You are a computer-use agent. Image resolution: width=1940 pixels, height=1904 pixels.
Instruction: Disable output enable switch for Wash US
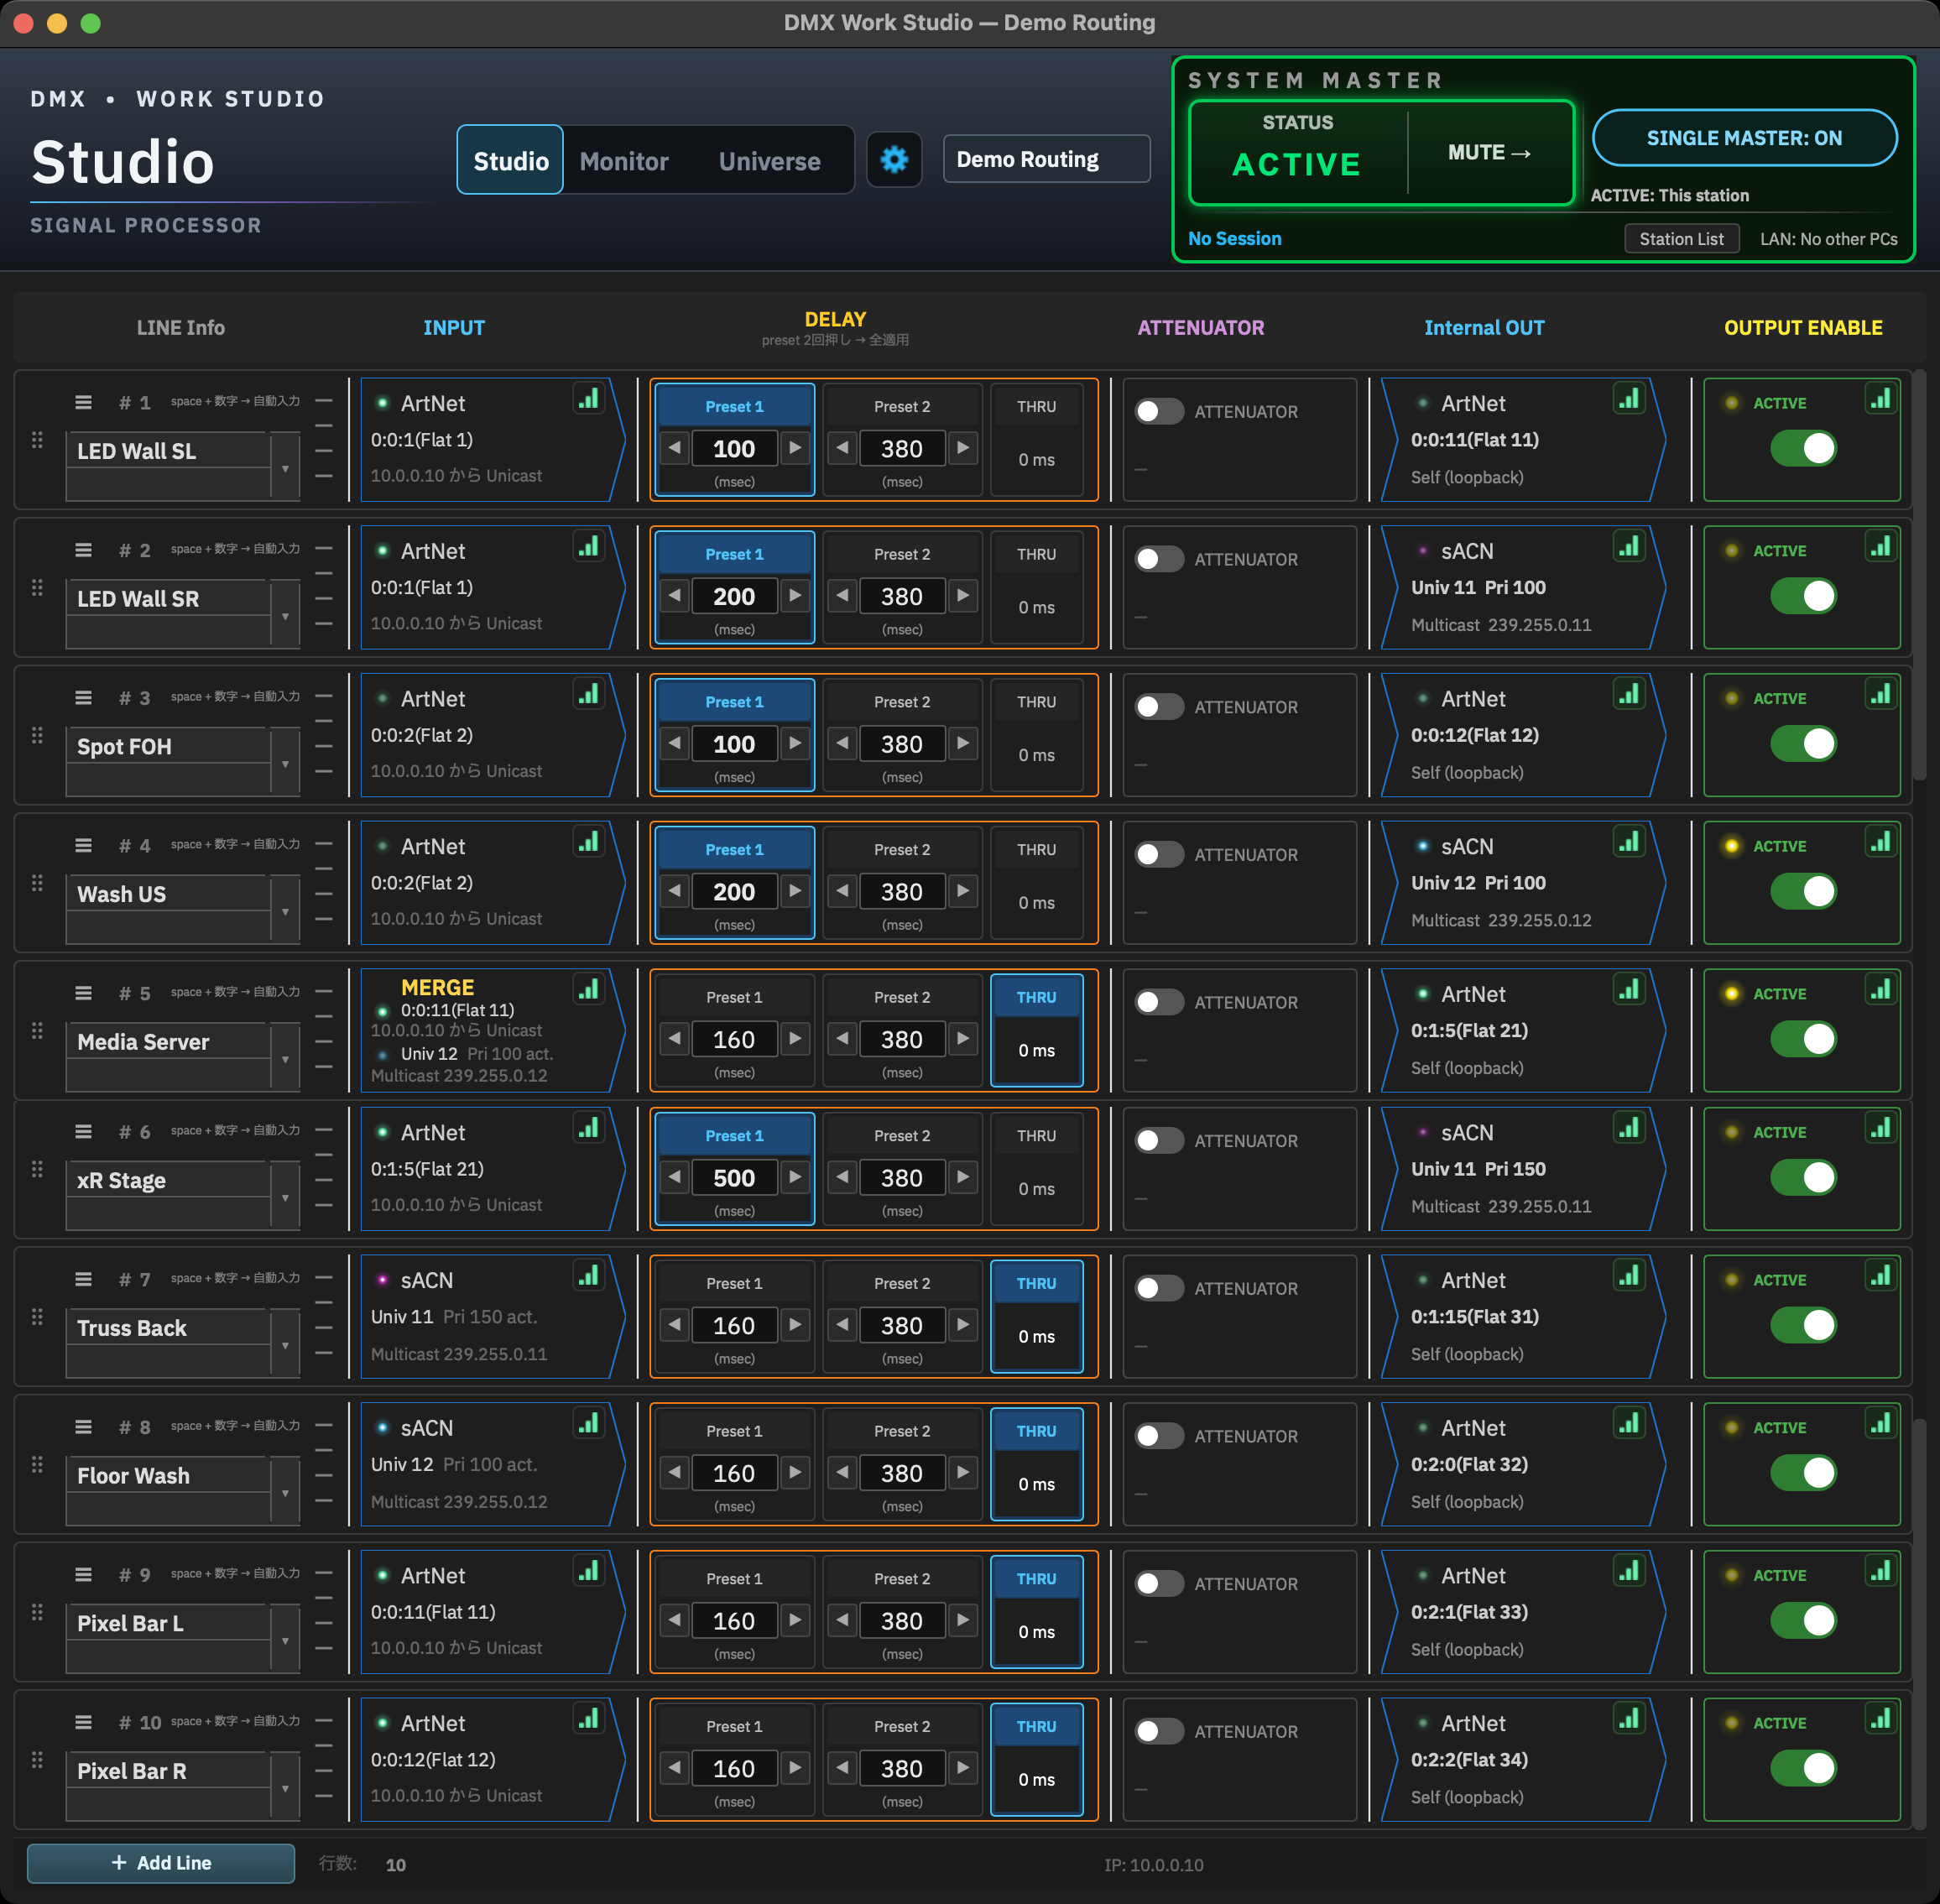(x=1803, y=891)
